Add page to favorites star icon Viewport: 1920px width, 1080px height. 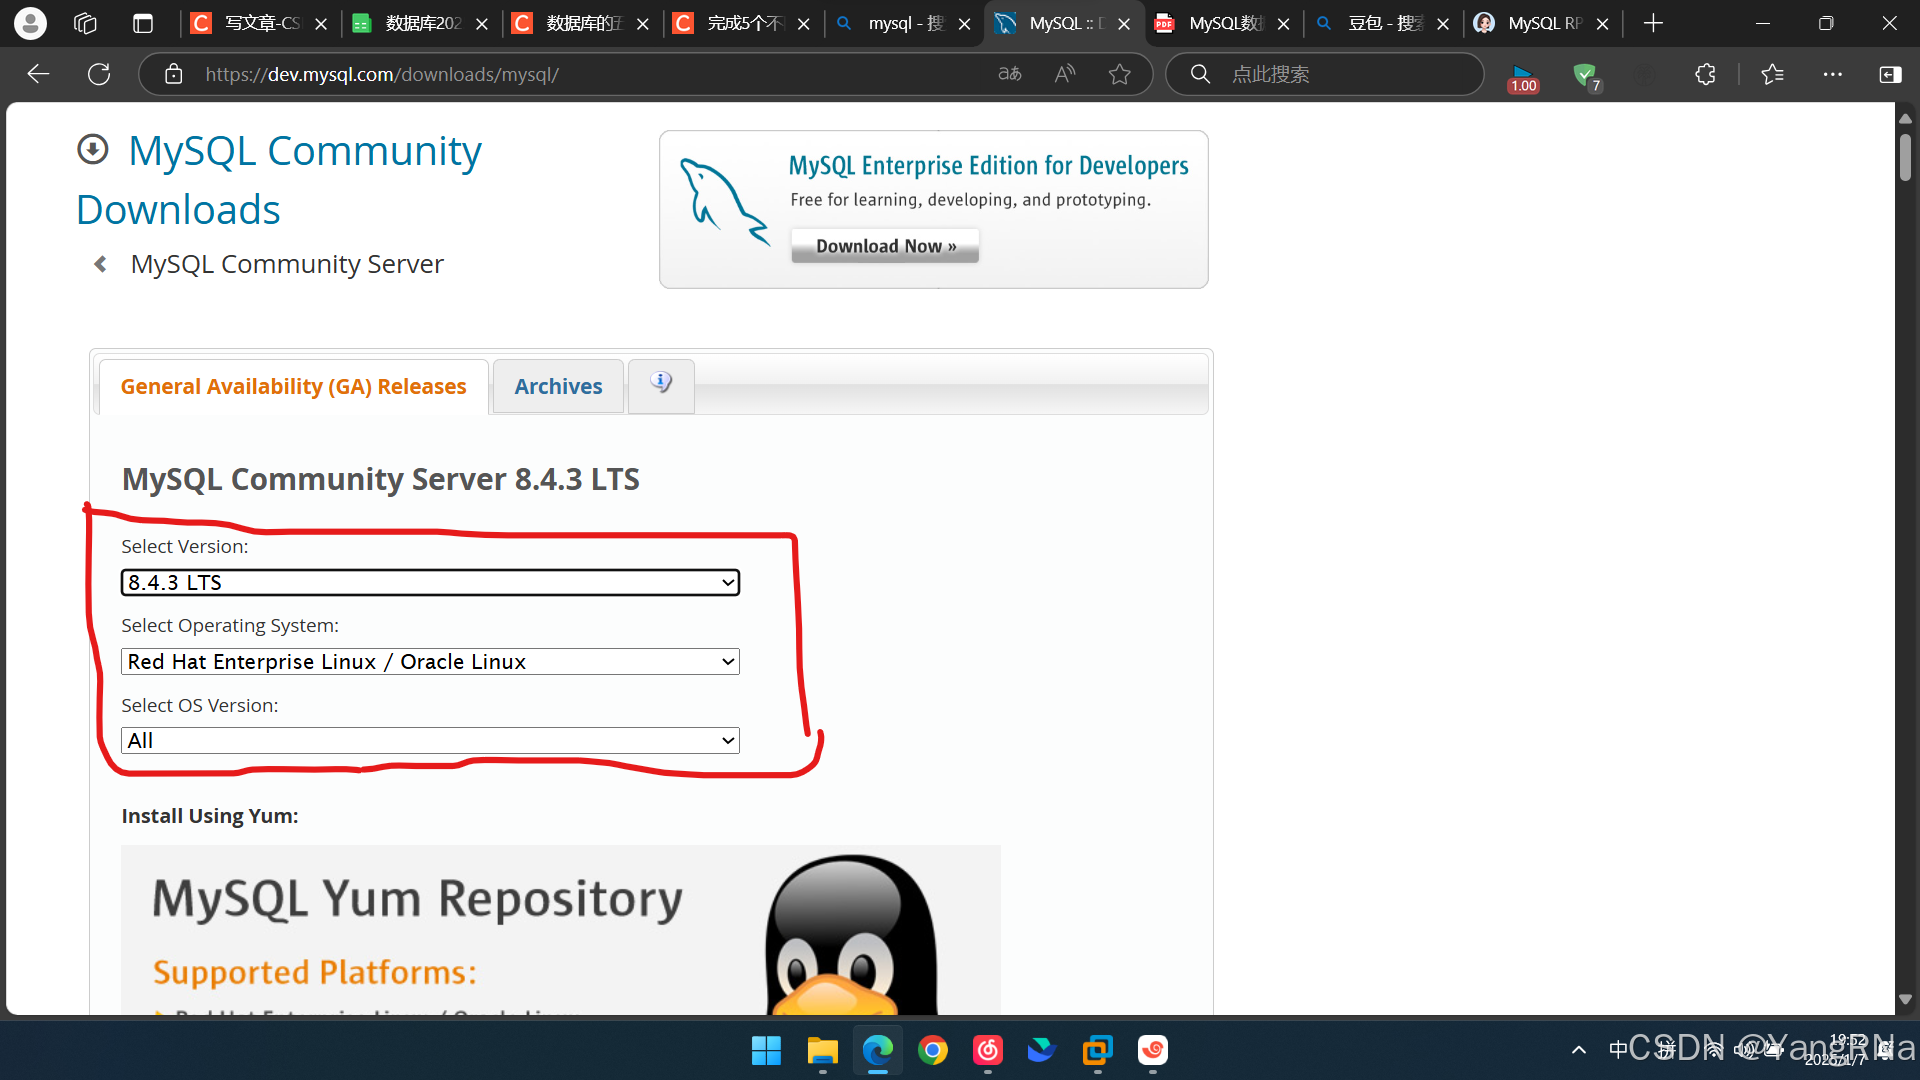1119,74
